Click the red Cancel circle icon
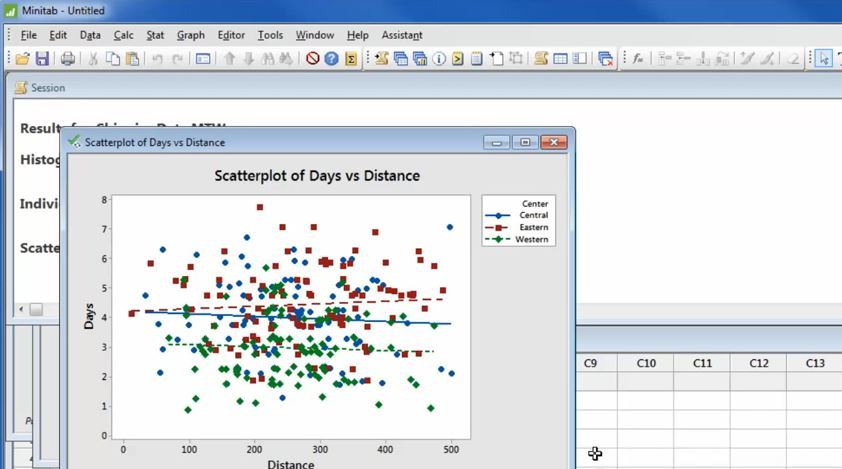 (x=313, y=58)
